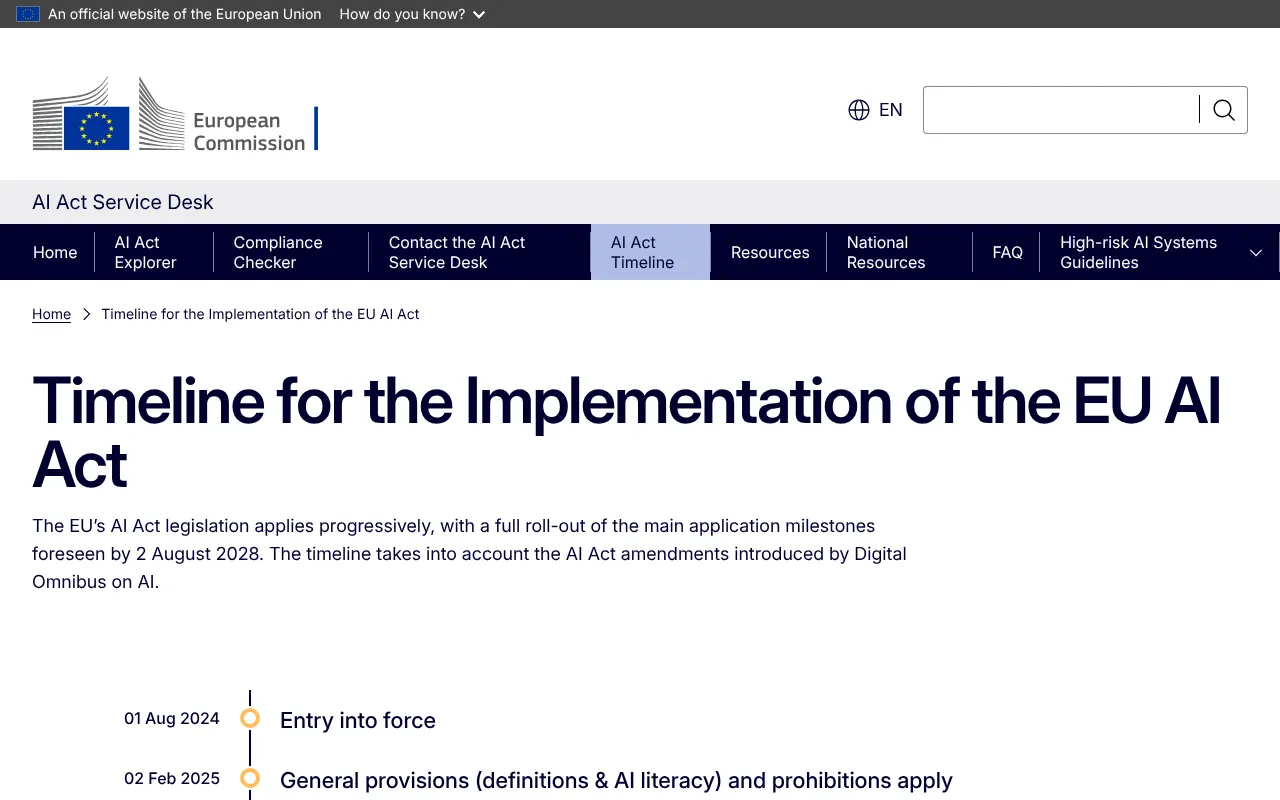Click the breadcrumb text 'Timeline for the Implementation'

(x=260, y=314)
